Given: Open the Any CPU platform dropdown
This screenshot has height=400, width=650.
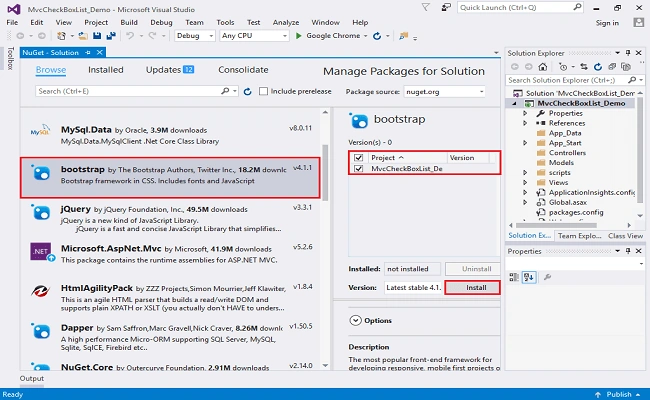Looking at the screenshot, I should 254,36.
